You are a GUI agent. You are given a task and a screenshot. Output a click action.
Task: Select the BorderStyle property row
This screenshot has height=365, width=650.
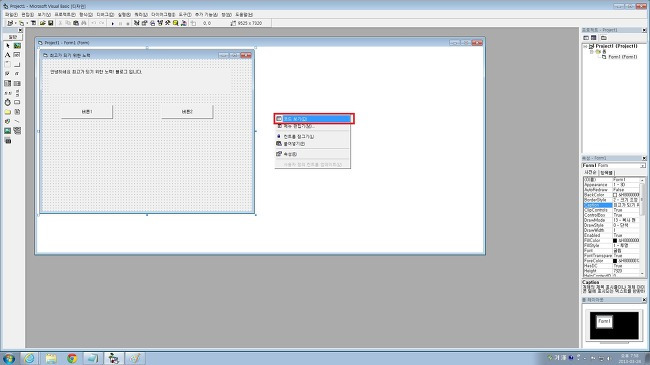point(611,200)
